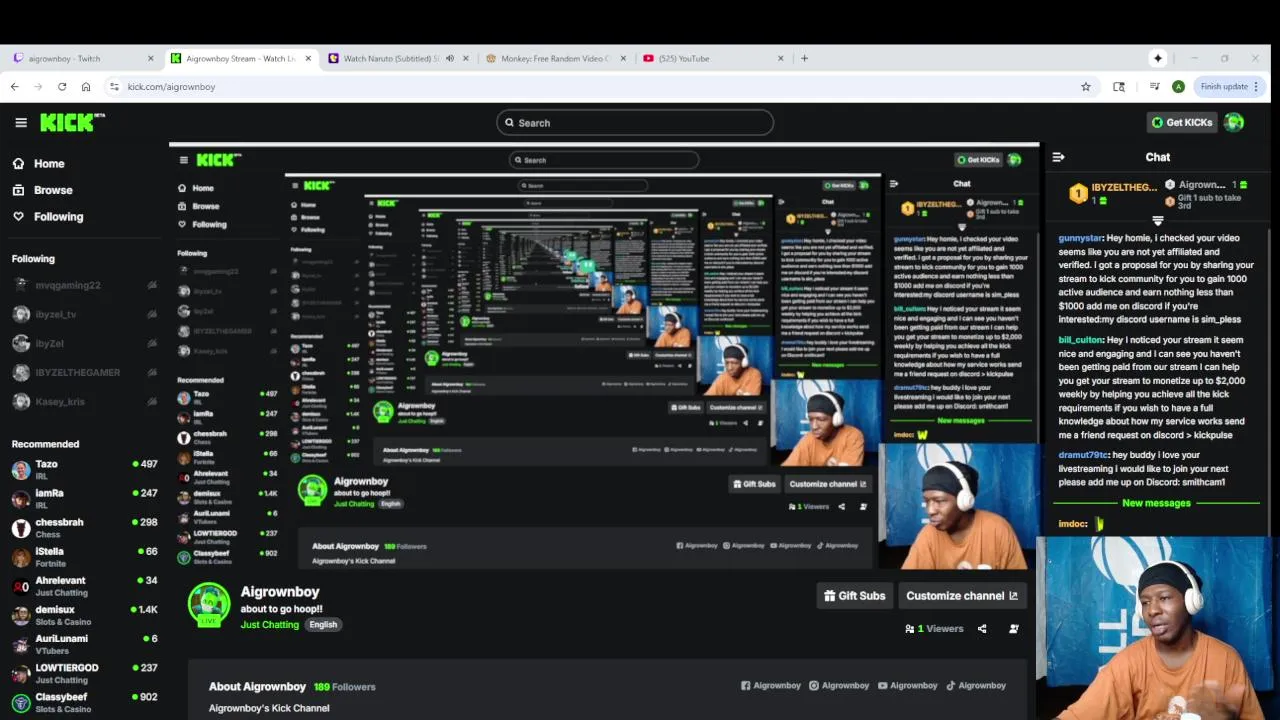The image size is (1280, 720).
Task: Mute the Watch Naruto tab audio
Action: pos(450,58)
